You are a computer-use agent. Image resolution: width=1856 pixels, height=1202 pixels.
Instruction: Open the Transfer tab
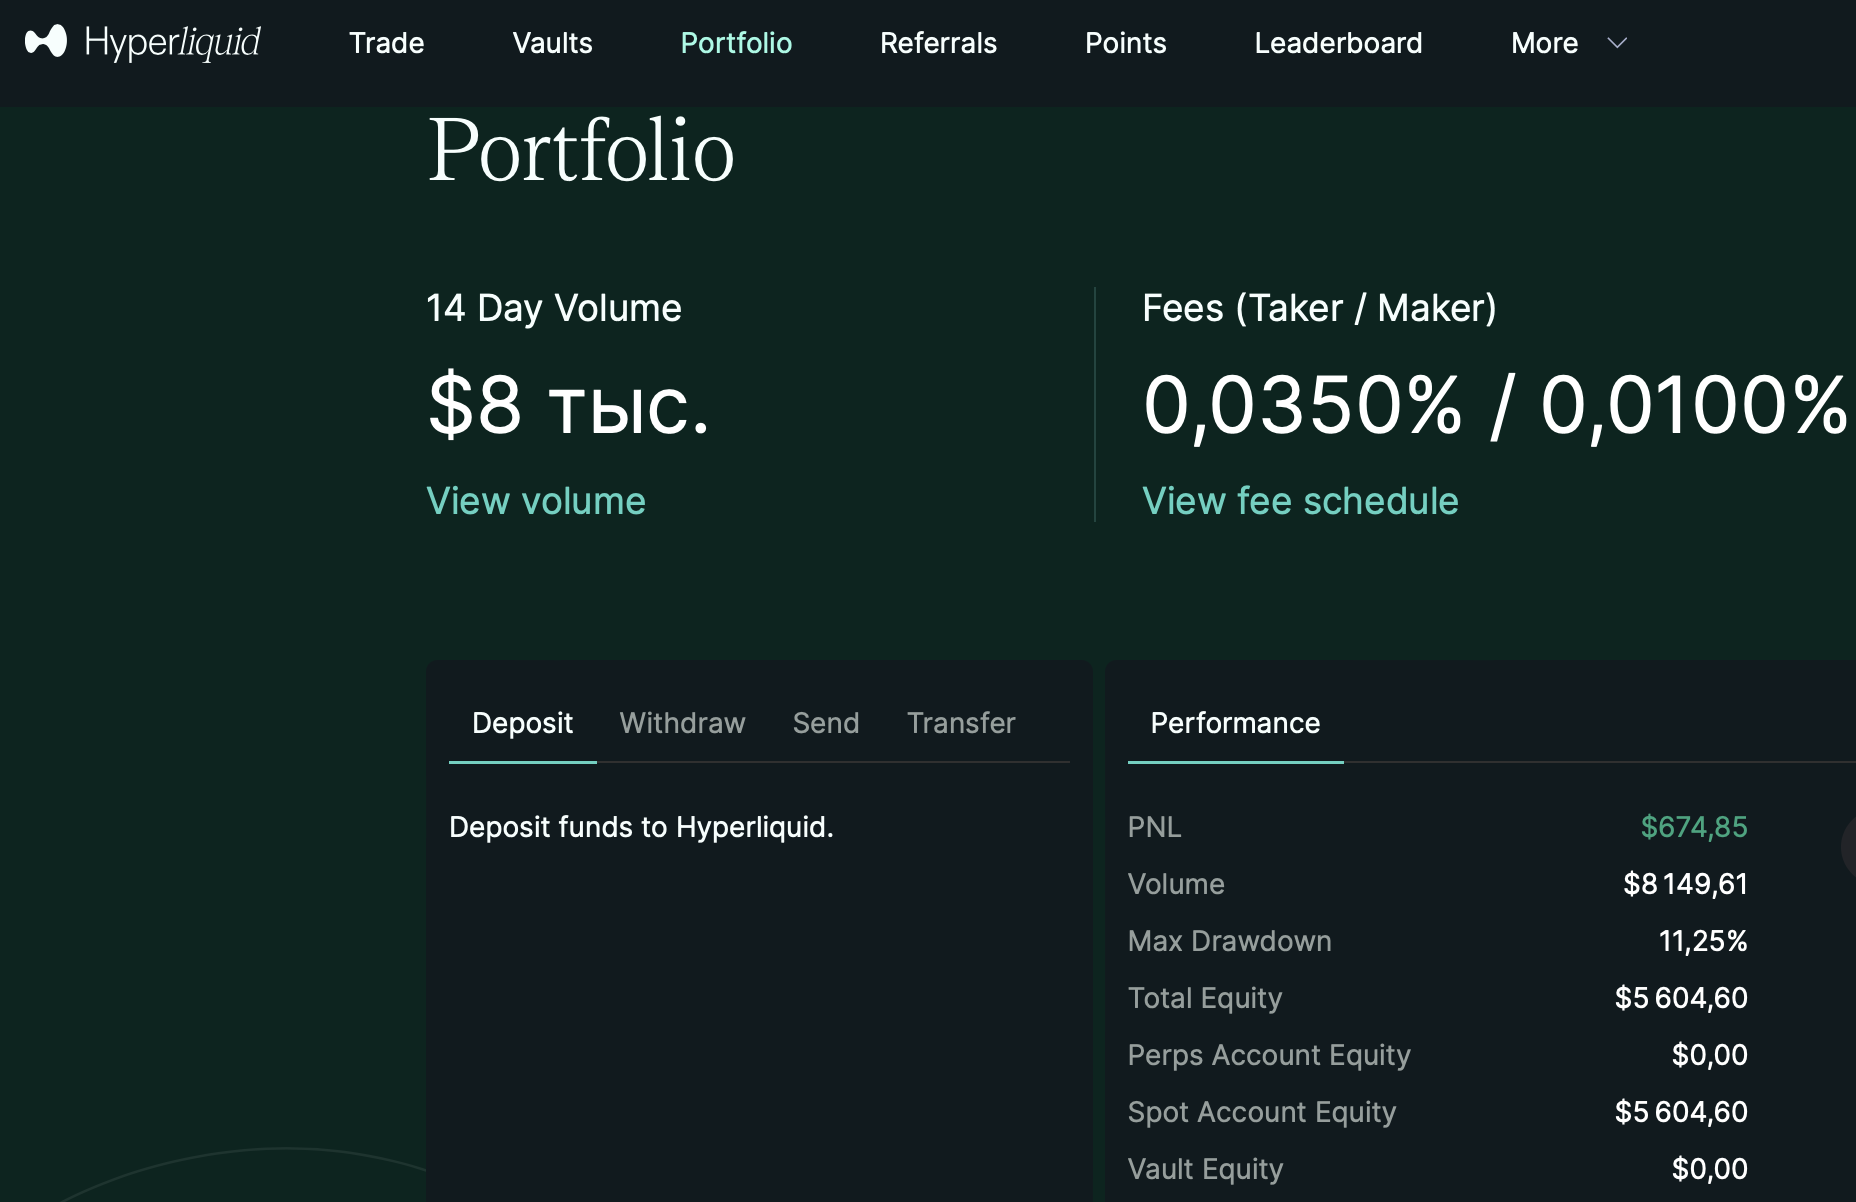coord(961,723)
